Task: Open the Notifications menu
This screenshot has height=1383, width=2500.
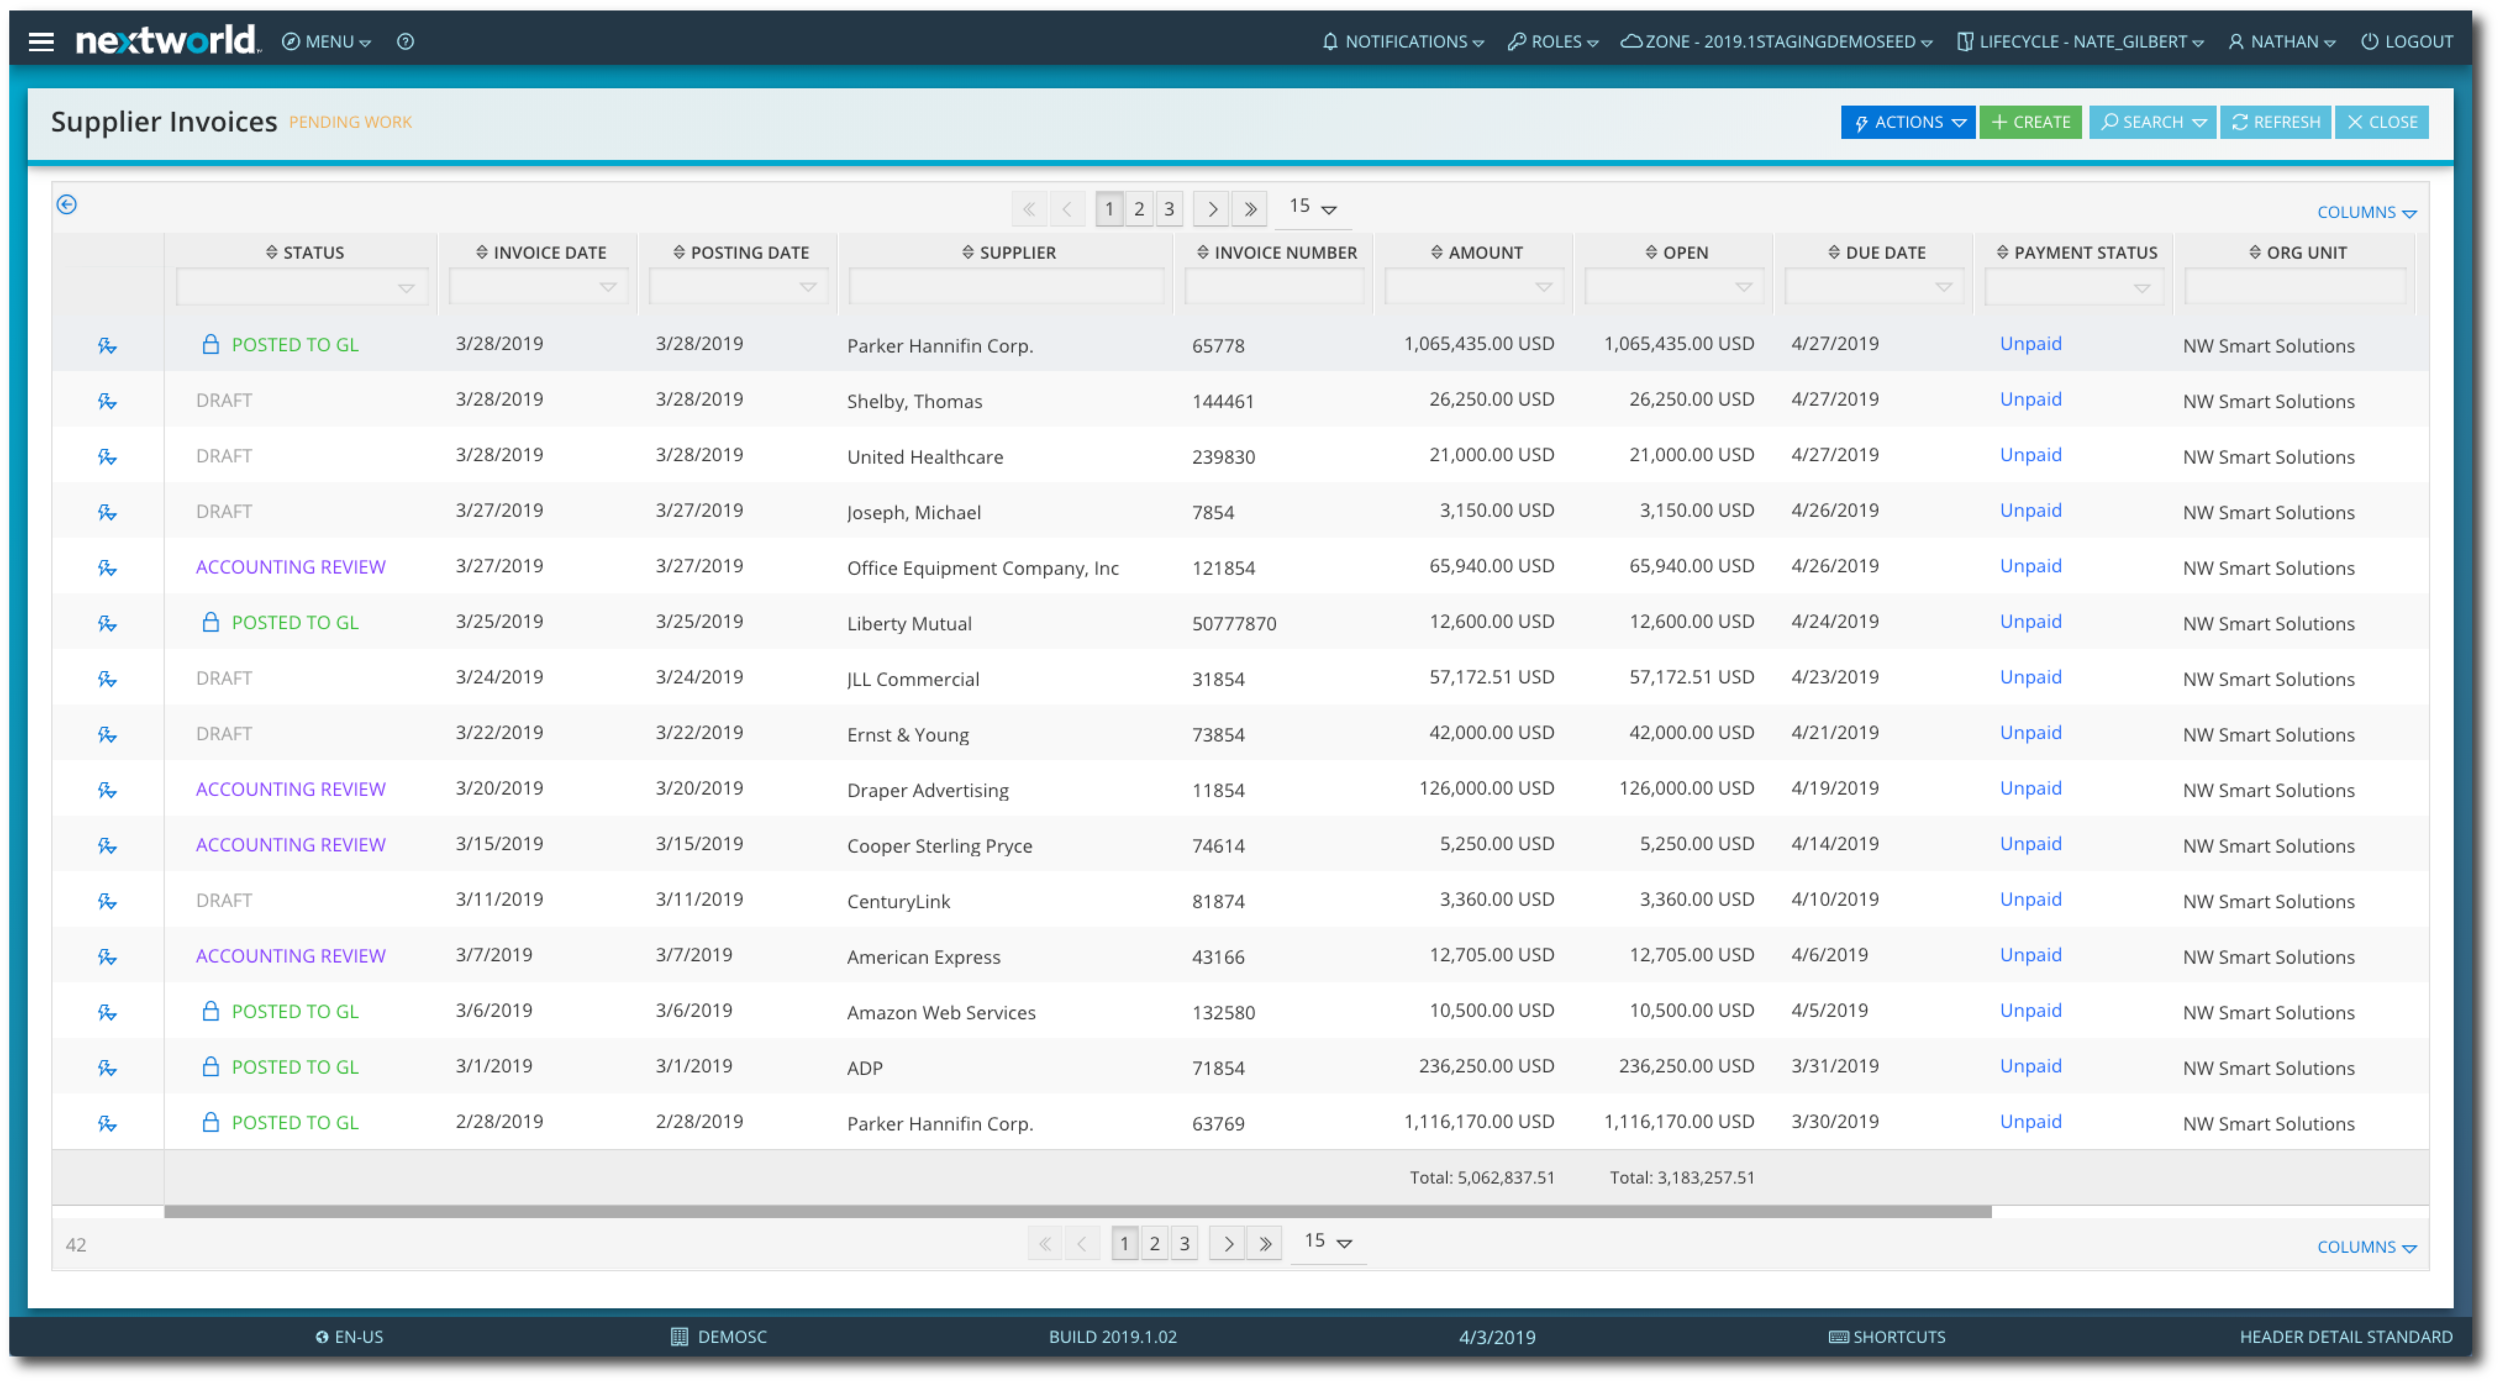Action: point(1402,41)
